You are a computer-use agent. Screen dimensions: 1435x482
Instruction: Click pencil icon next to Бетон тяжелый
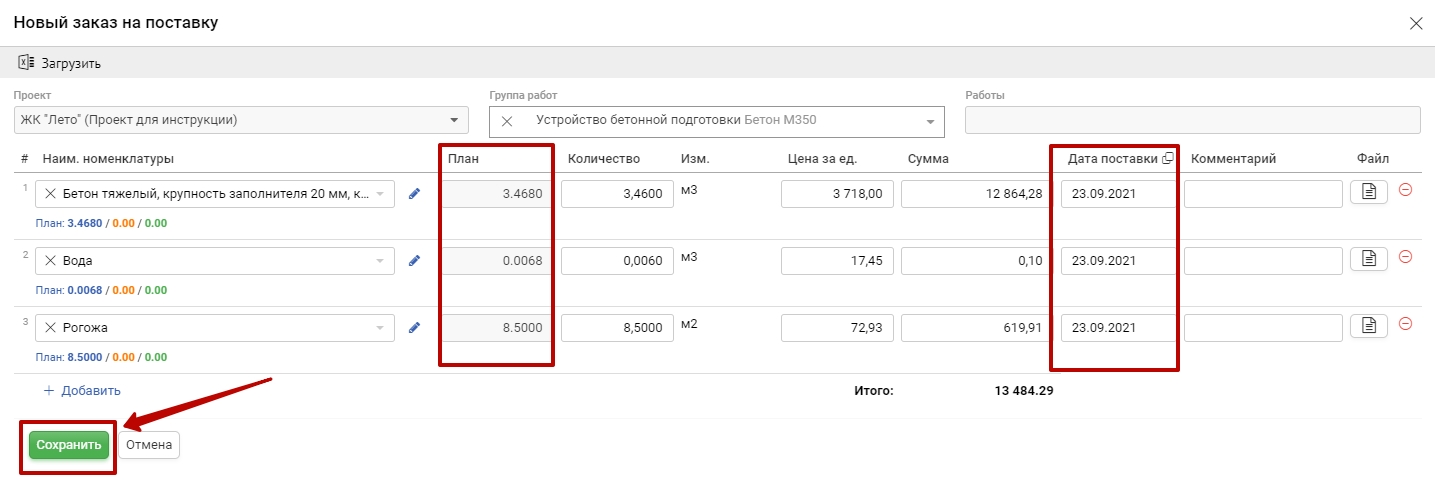click(414, 194)
